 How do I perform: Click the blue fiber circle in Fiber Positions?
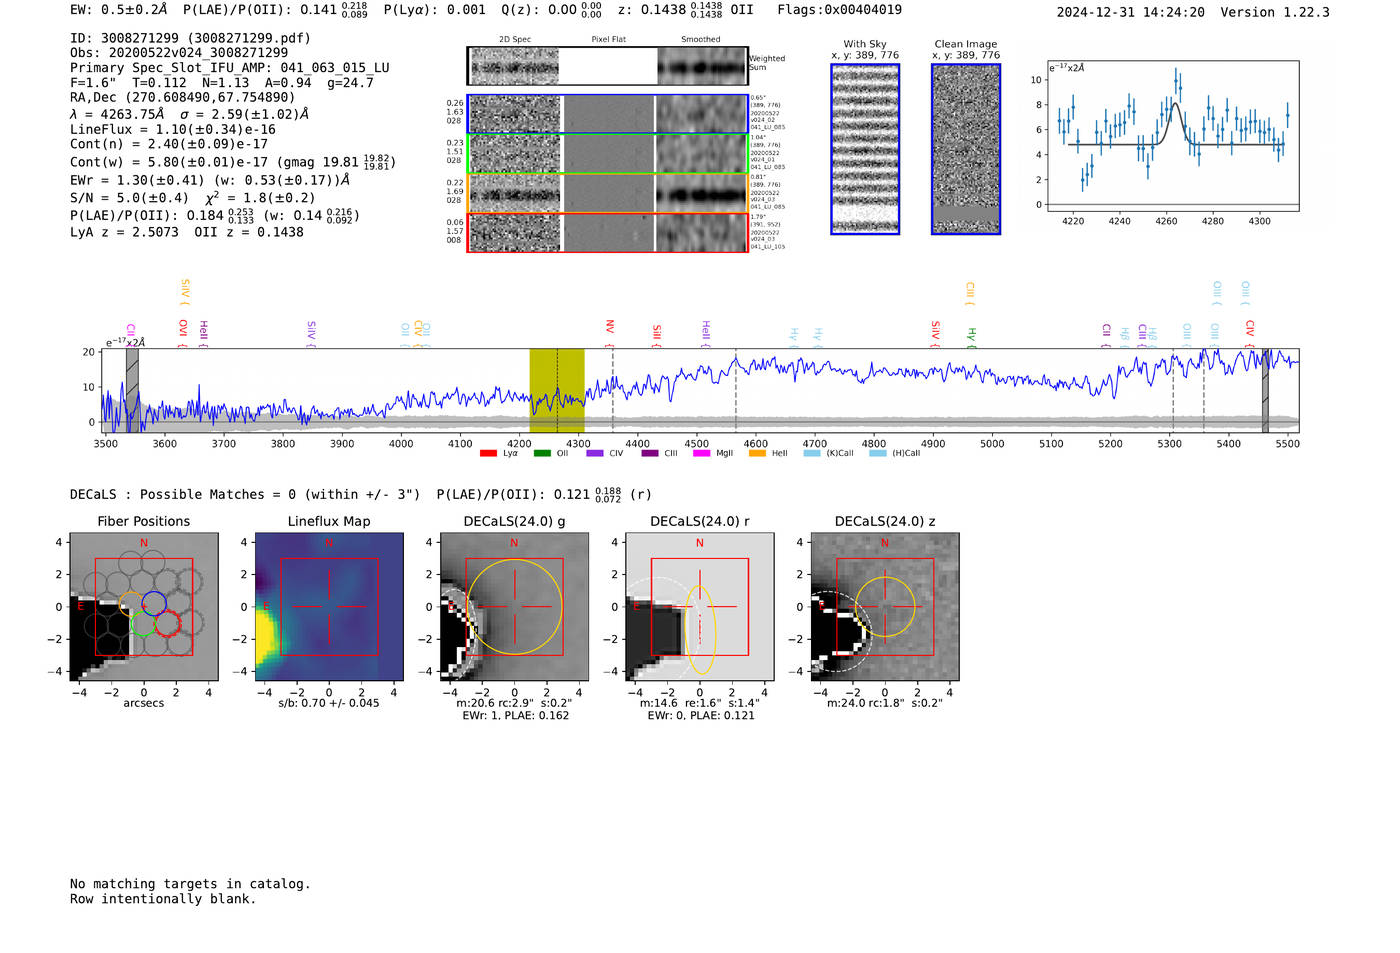(x=153, y=603)
